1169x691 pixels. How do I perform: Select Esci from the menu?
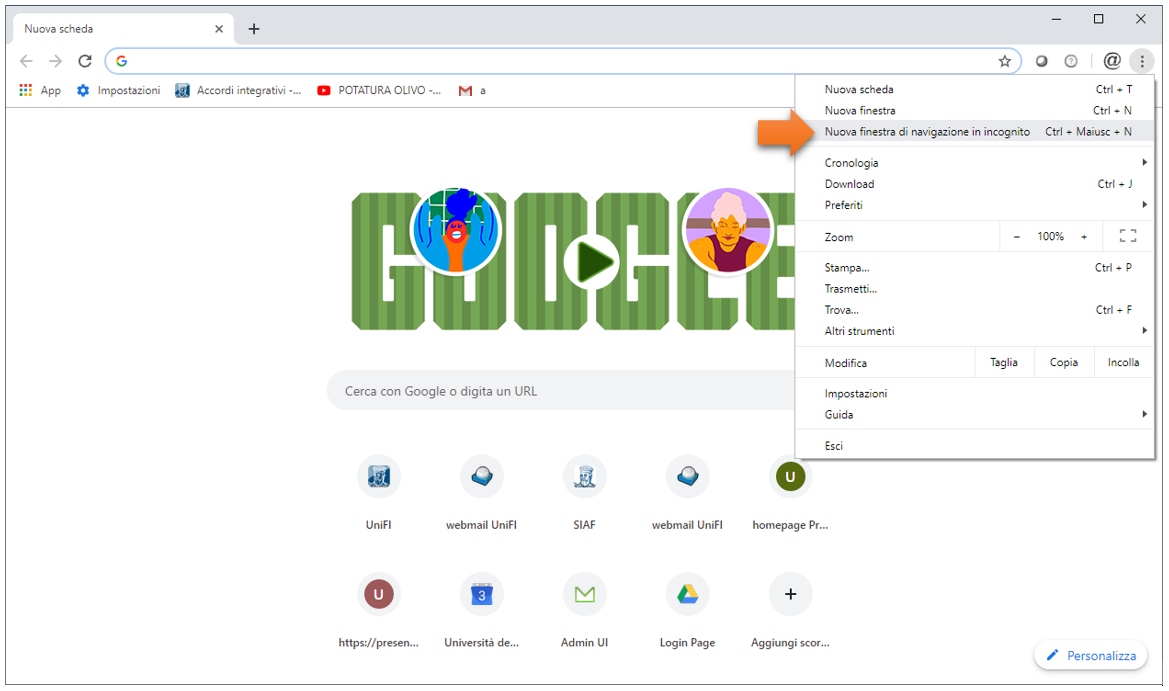[975, 446]
